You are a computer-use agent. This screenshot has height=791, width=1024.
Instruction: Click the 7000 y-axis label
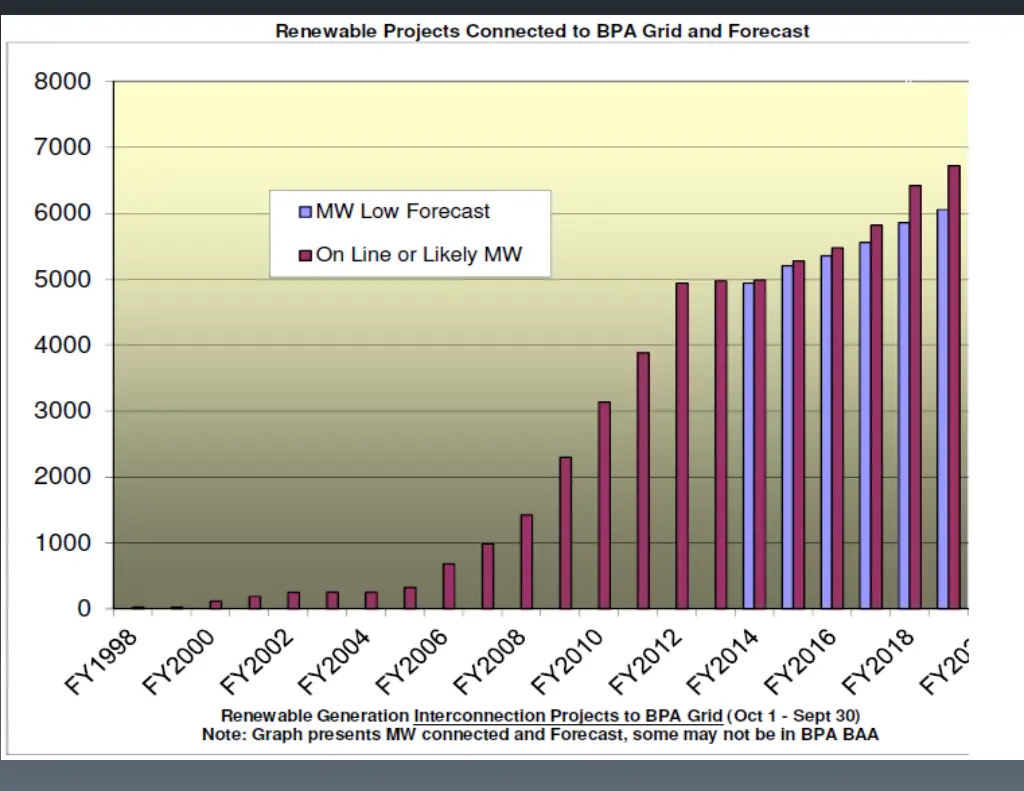pos(63,147)
